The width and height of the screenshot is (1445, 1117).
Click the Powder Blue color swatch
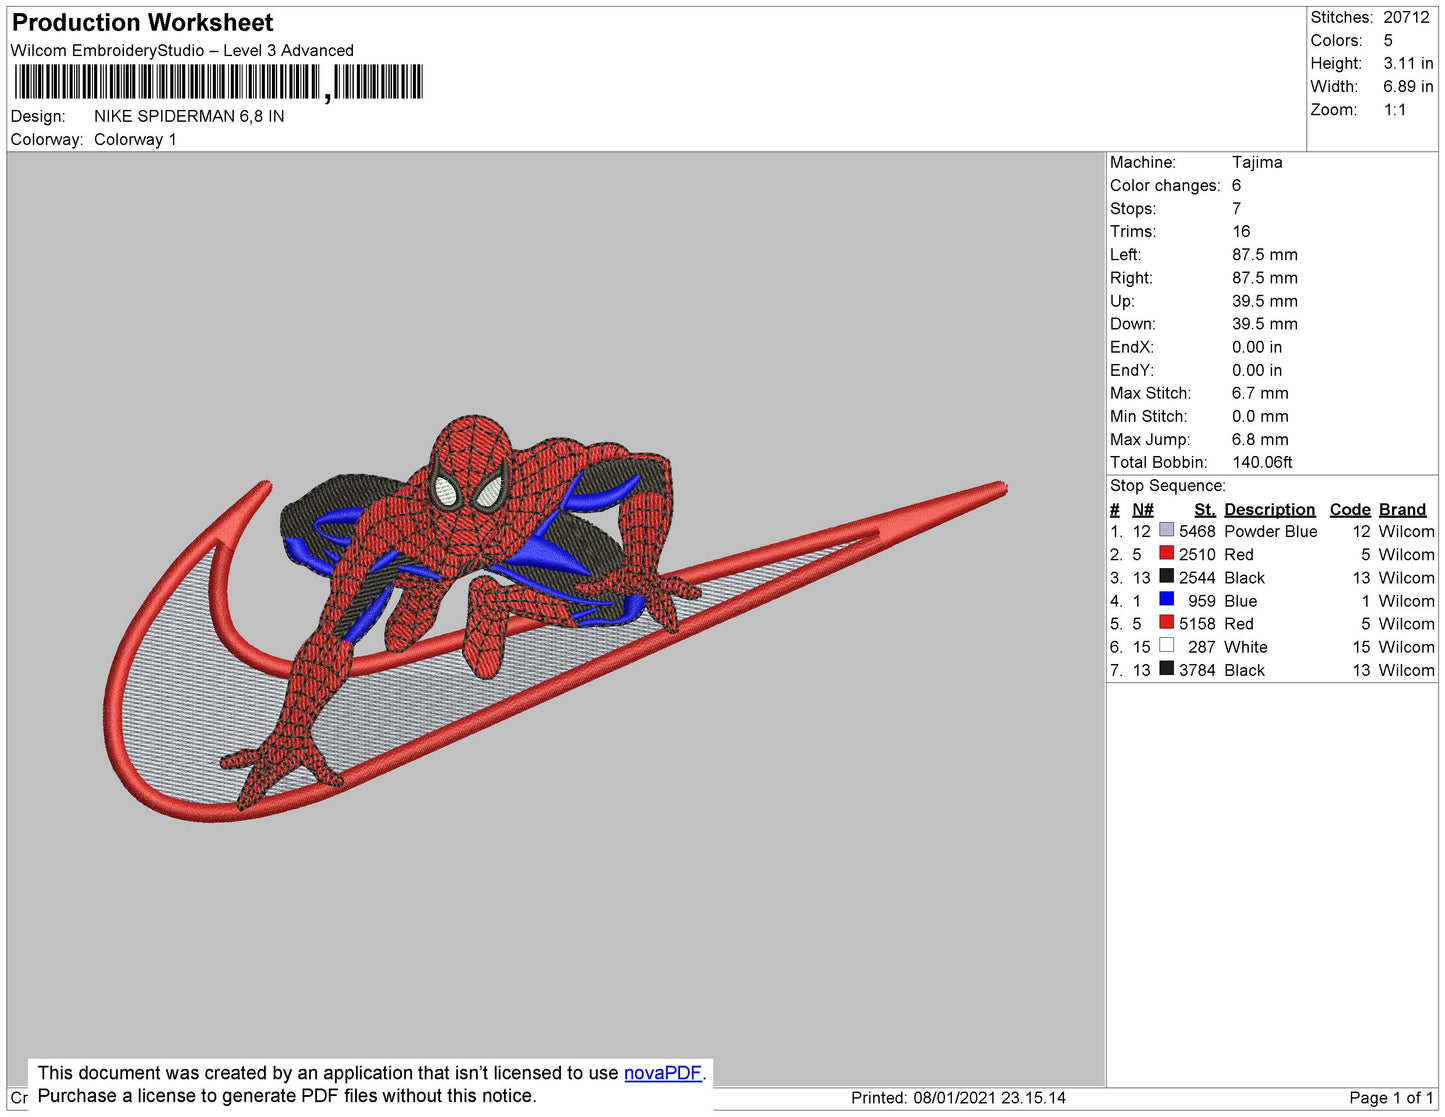(x=1166, y=530)
